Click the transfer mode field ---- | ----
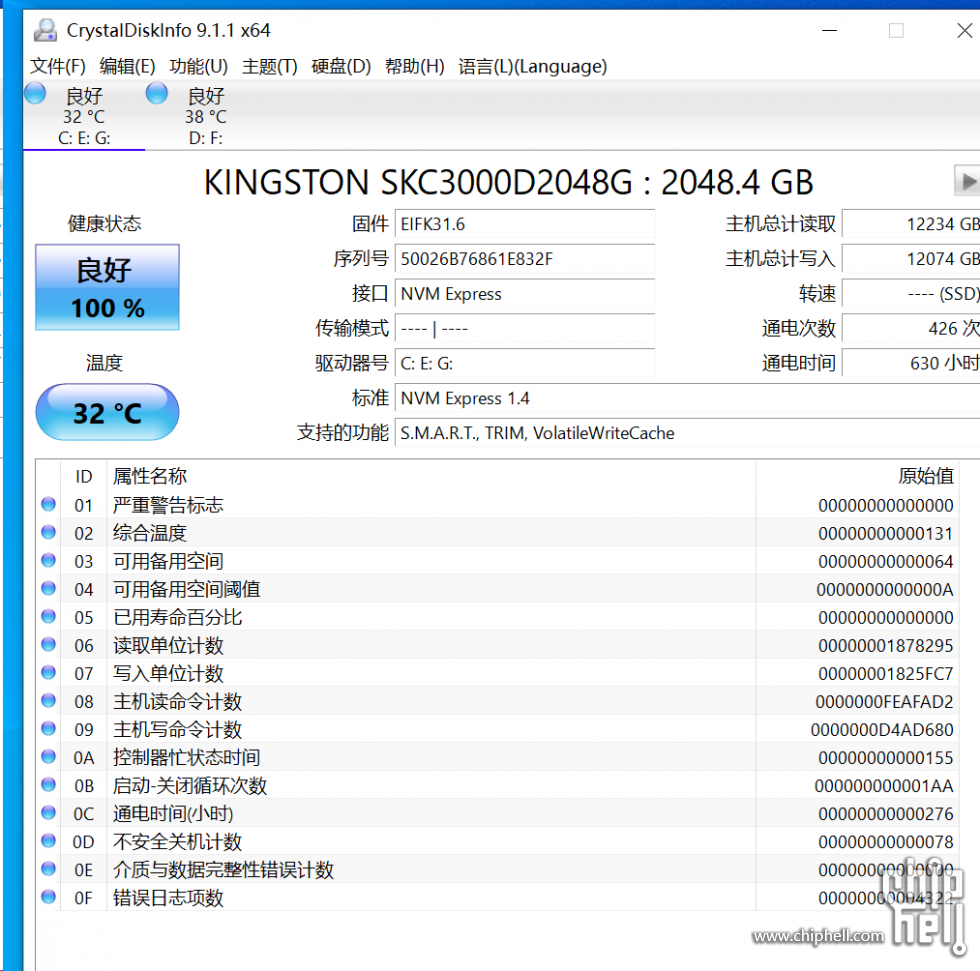This screenshot has width=980, height=971. pyautogui.click(x=525, y=329)
